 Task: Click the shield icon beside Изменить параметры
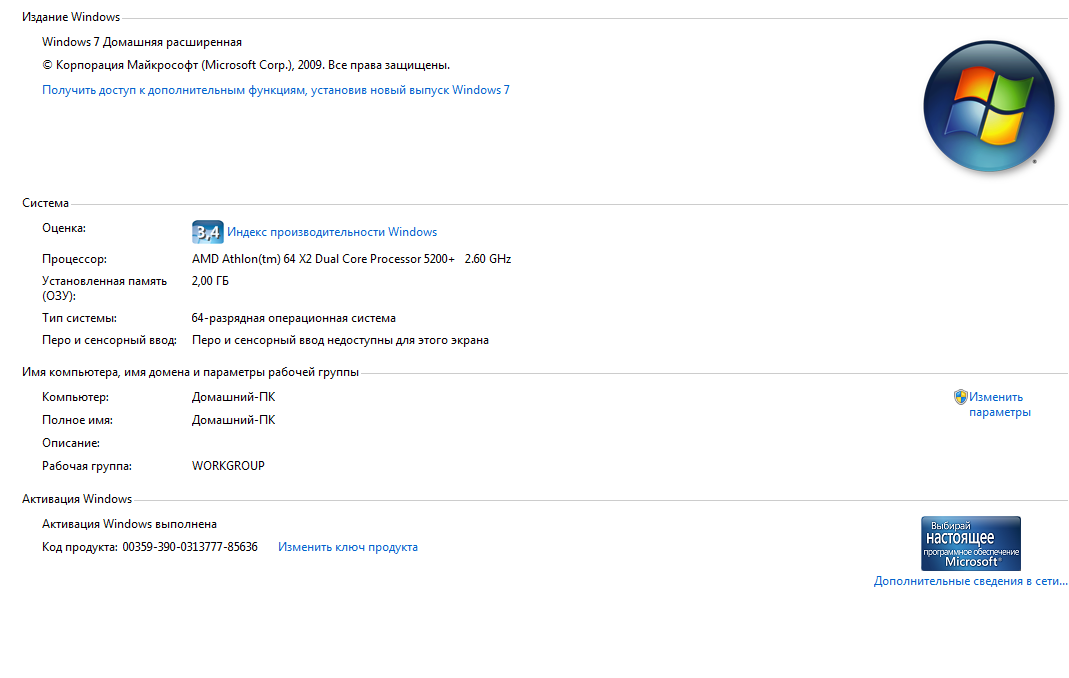pos(961,397)
